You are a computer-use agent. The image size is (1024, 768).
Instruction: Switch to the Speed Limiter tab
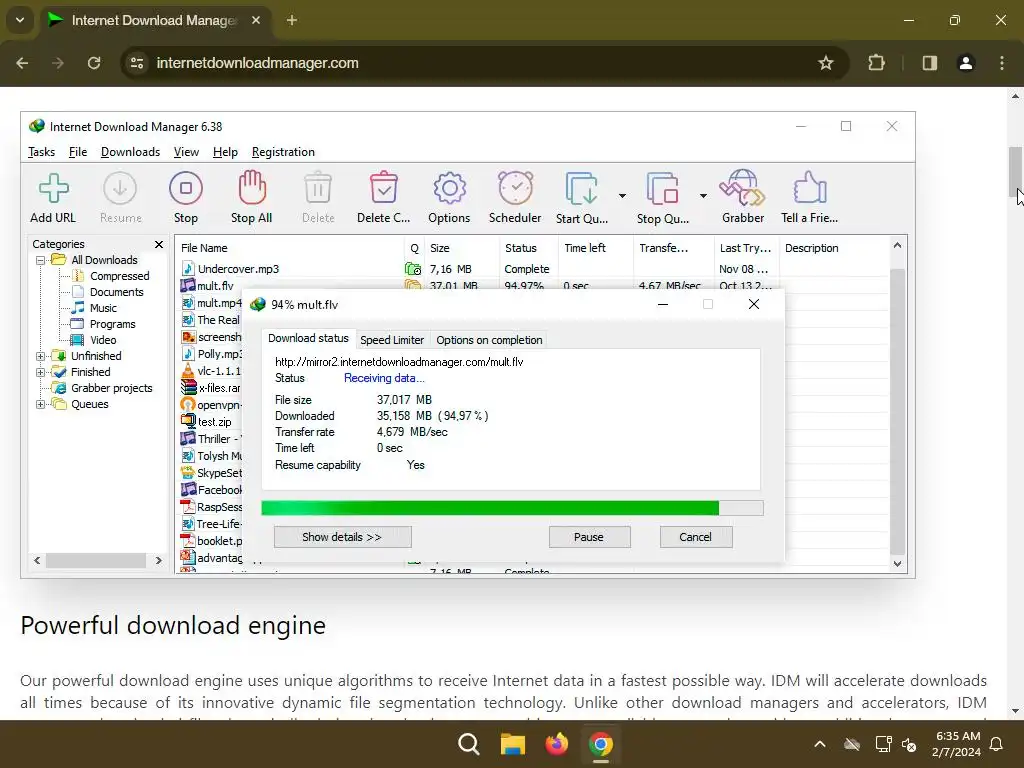(392, 340)
